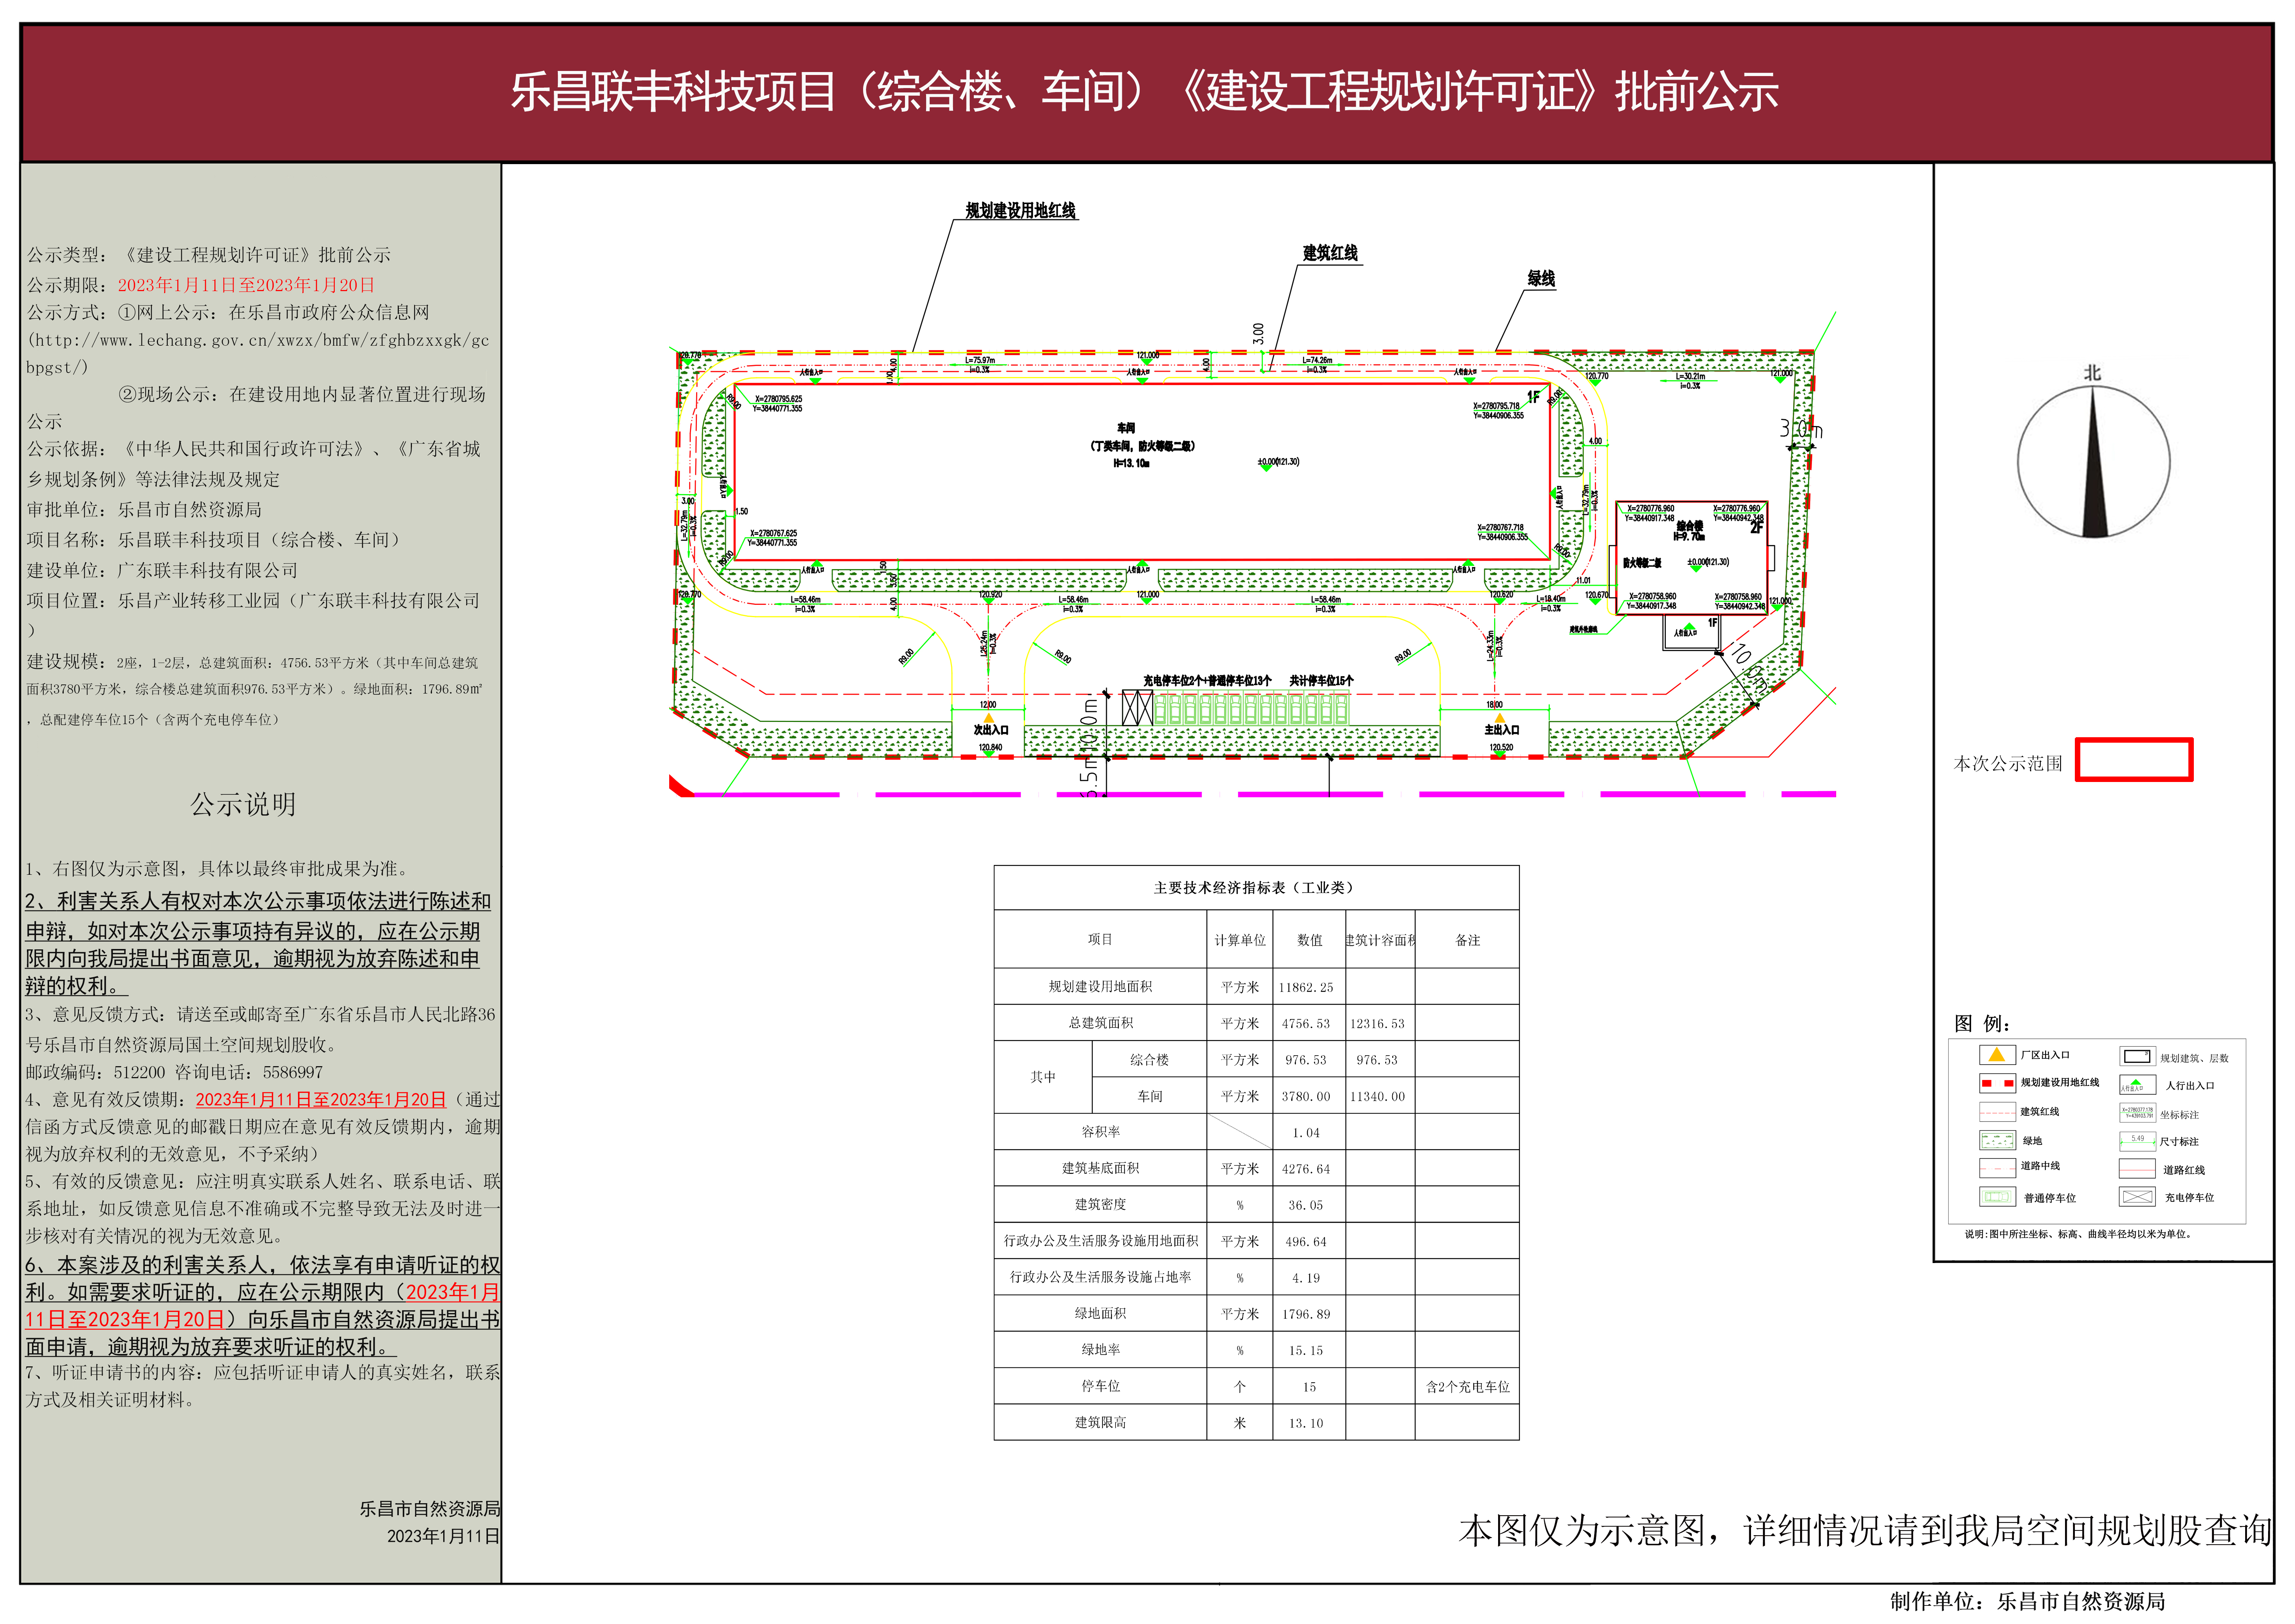Click the 充电停车位2个+普通停车位13个 plan label
This screenshot has width=2295, height=1624.
click(x=1208, y=680)
